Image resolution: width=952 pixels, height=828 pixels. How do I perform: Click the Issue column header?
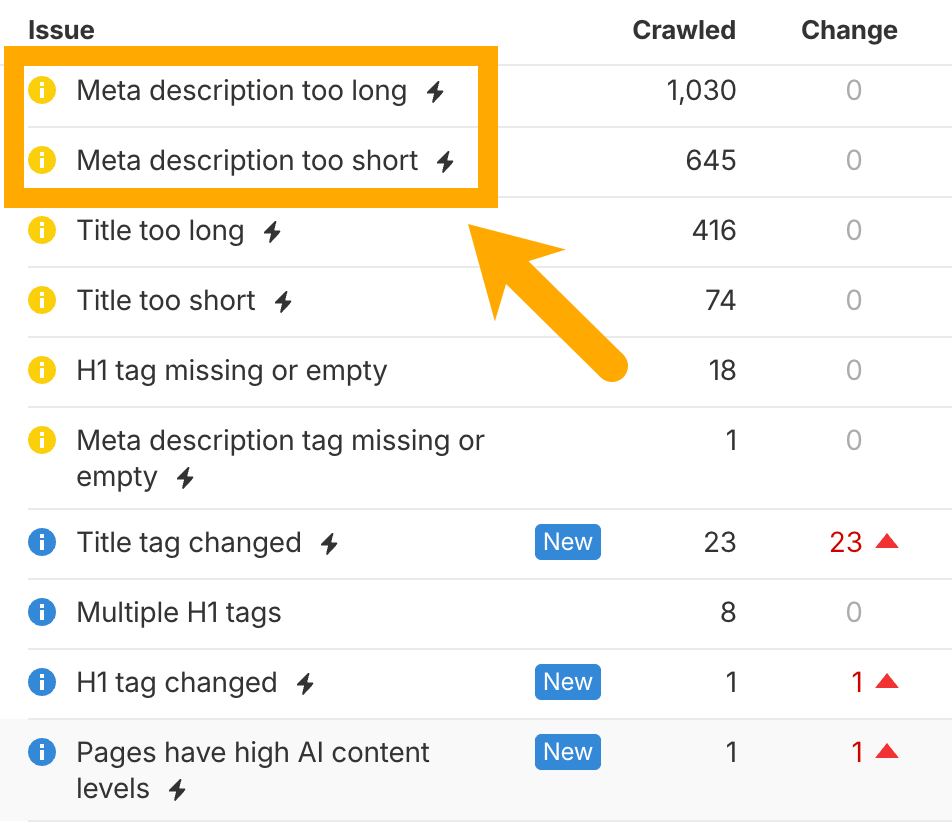tap(61, 31)
